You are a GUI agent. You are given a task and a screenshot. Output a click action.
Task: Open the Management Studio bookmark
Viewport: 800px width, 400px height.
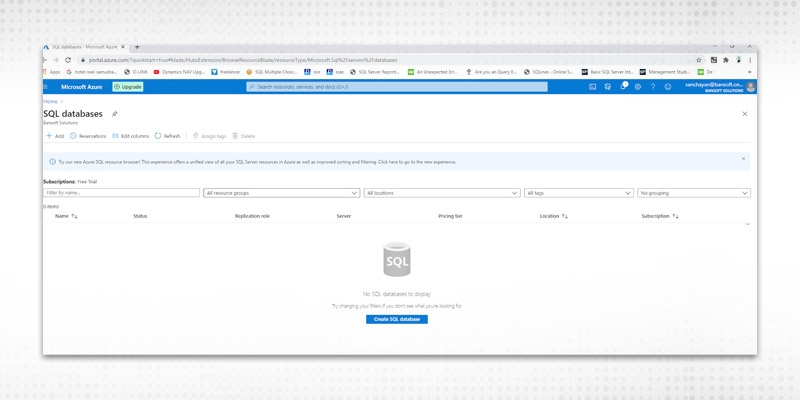pos(665,72)
